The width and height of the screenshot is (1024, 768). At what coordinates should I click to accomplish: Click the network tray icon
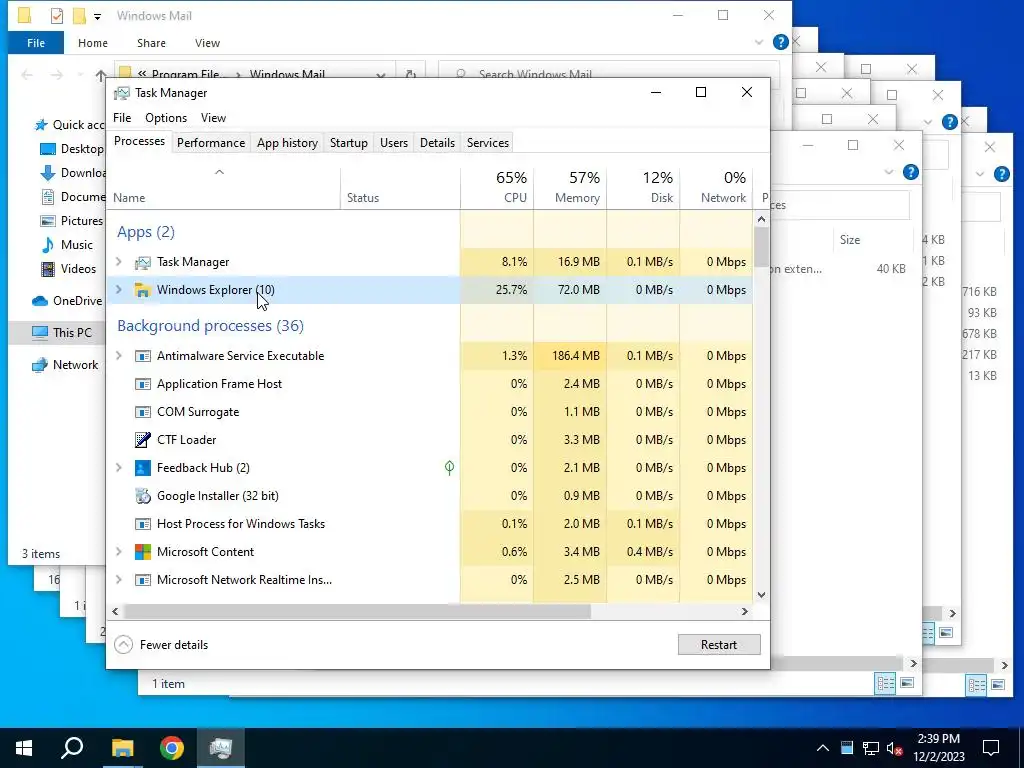[871, 748]
